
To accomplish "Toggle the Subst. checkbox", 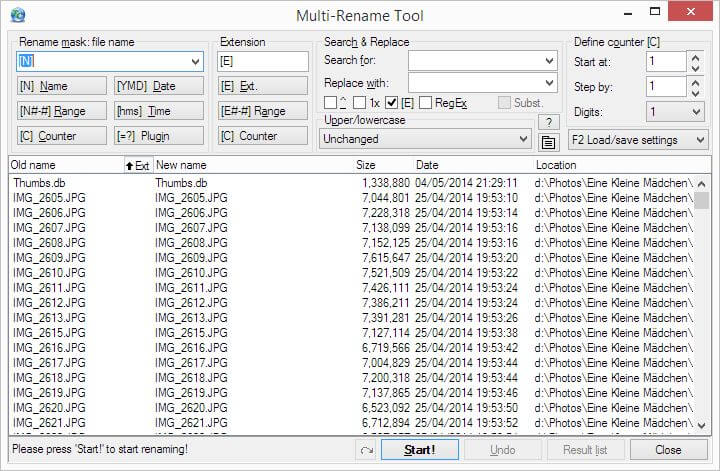I will click(x=504, y=103).
